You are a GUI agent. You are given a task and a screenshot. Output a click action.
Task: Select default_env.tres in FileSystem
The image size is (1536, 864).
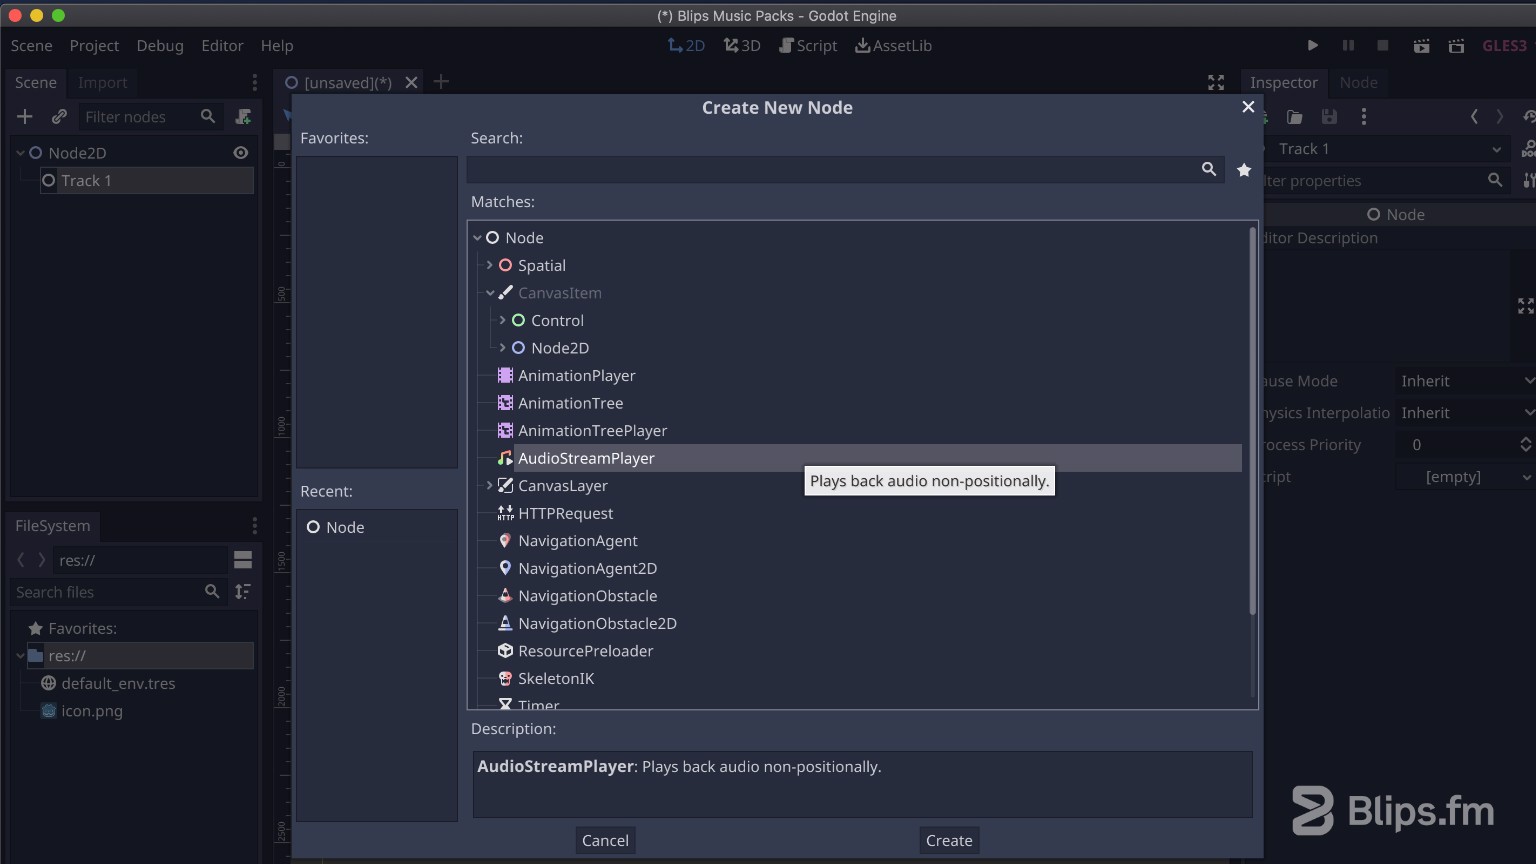point(118,684)
